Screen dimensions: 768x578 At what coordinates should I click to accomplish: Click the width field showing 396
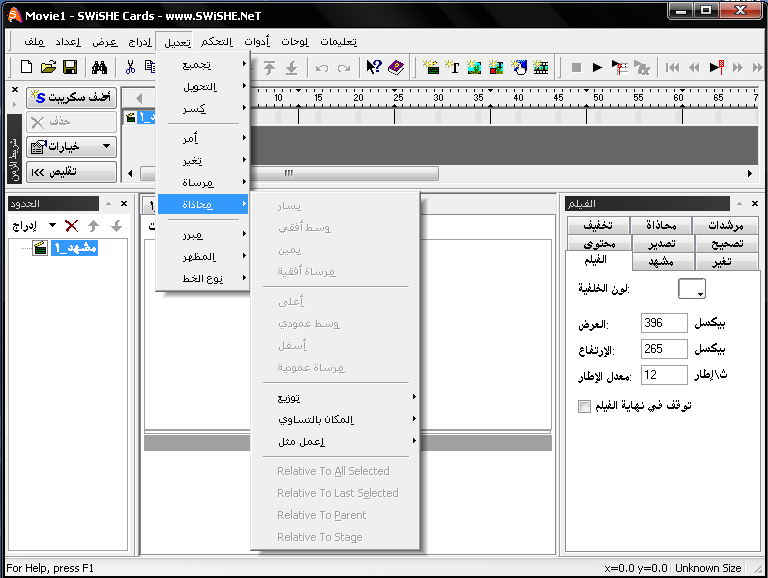point(664,323)
